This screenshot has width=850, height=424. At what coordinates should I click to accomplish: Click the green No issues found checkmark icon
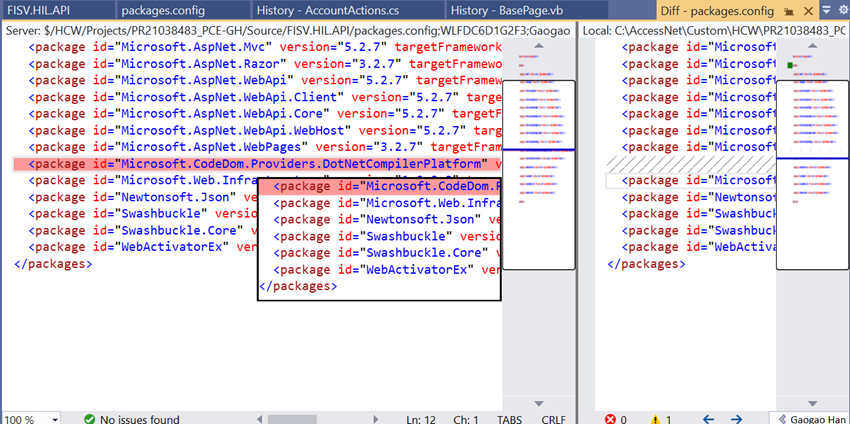coord(89,419)
